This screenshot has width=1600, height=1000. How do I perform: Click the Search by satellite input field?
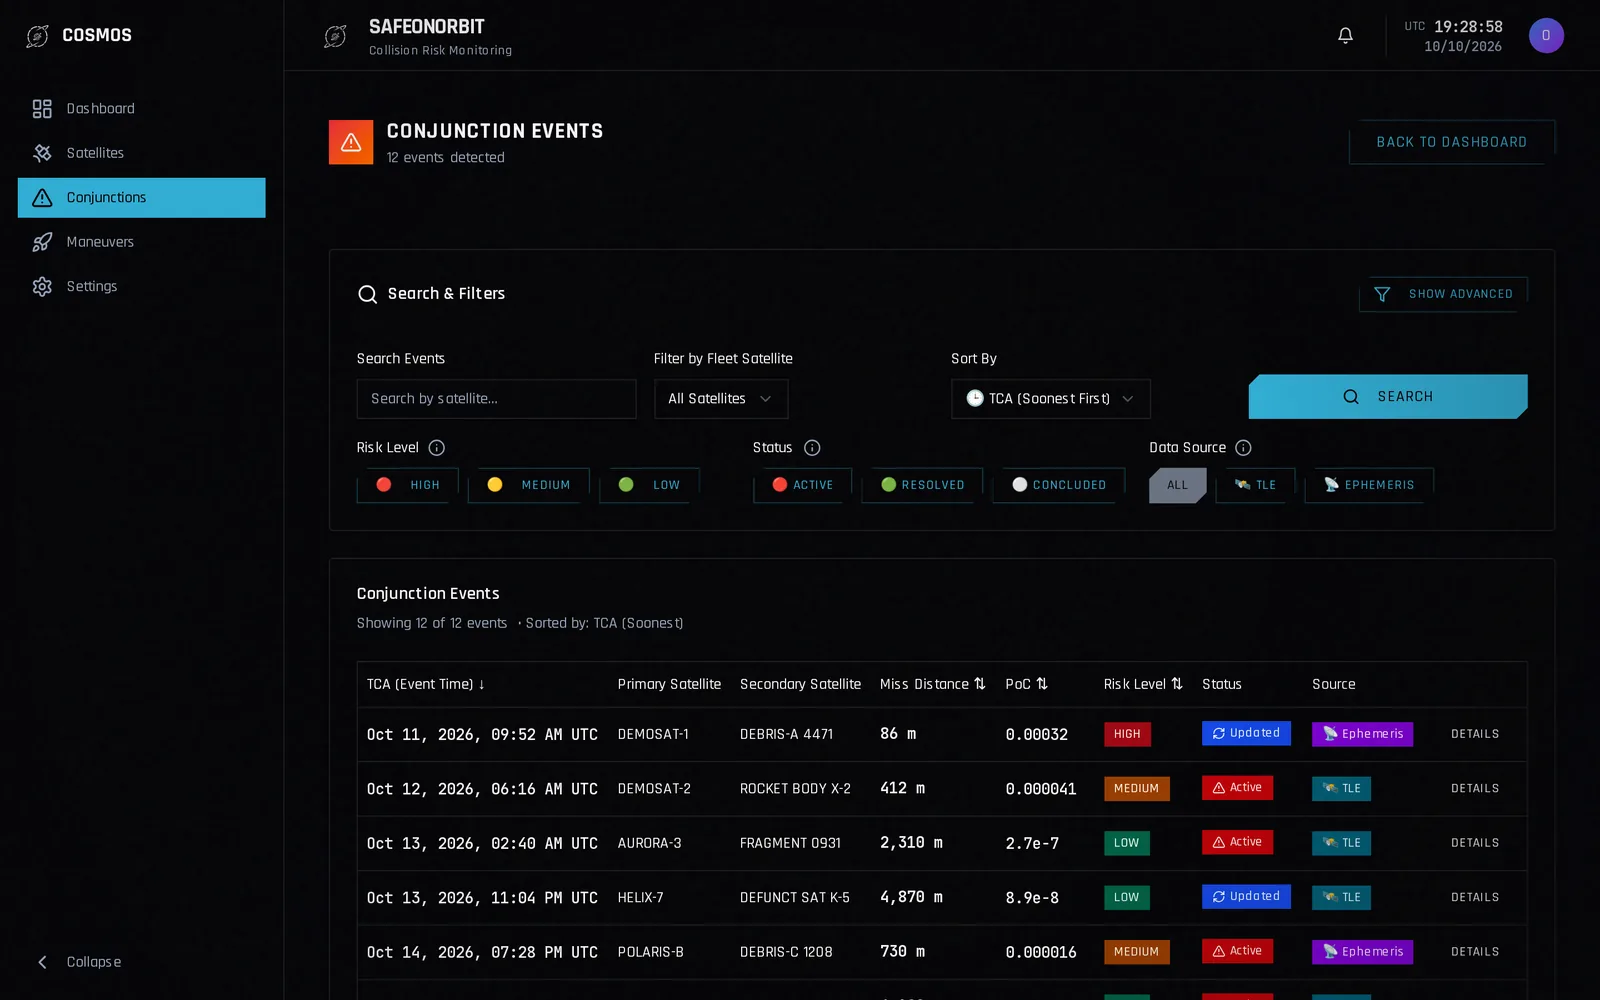496,399
